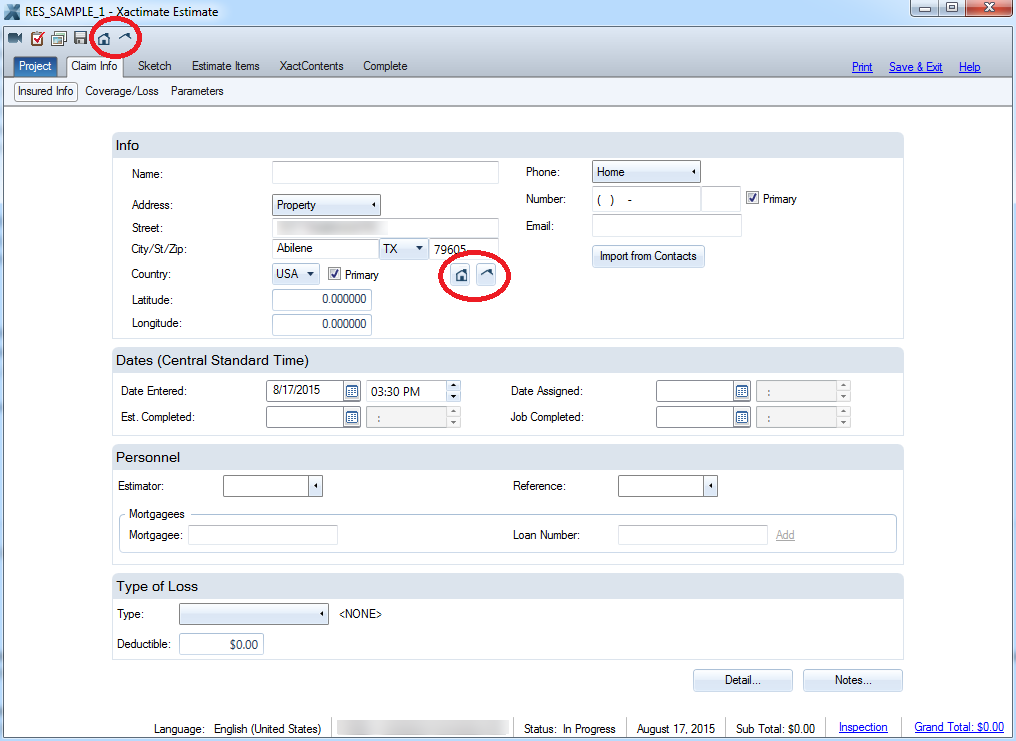The width and height of the screenshot is (1016, 741).
Task: Open calendar picker for Est. Completed
Action: pos(352,418)
